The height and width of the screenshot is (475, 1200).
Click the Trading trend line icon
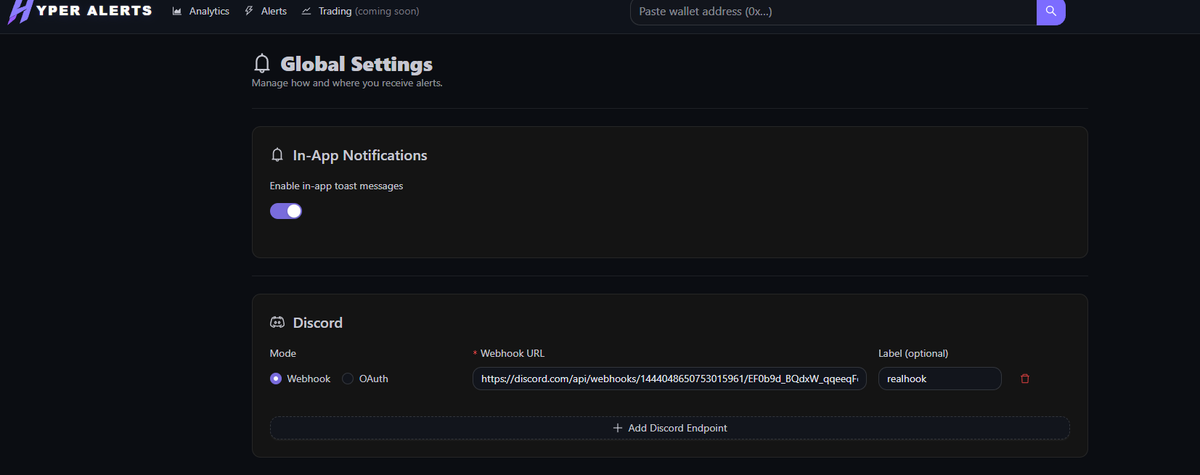pyautogui.click(x=307, y=11)
